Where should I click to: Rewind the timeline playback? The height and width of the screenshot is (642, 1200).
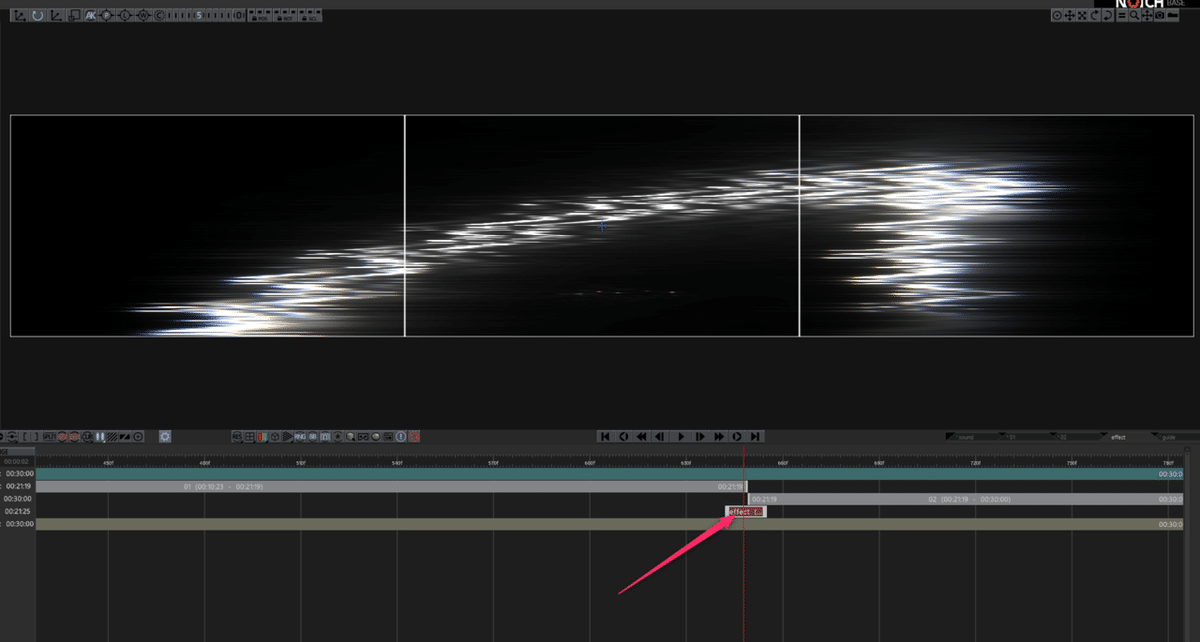click(641, 436)
